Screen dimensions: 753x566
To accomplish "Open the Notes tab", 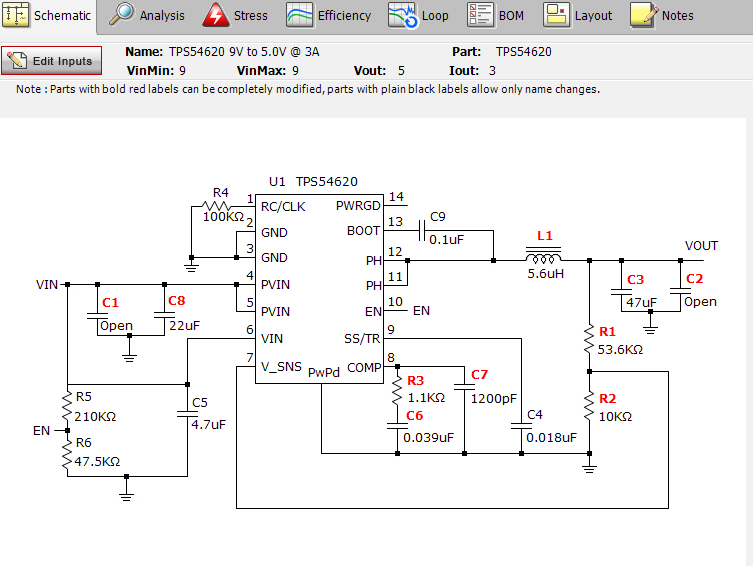I will 662,16.
